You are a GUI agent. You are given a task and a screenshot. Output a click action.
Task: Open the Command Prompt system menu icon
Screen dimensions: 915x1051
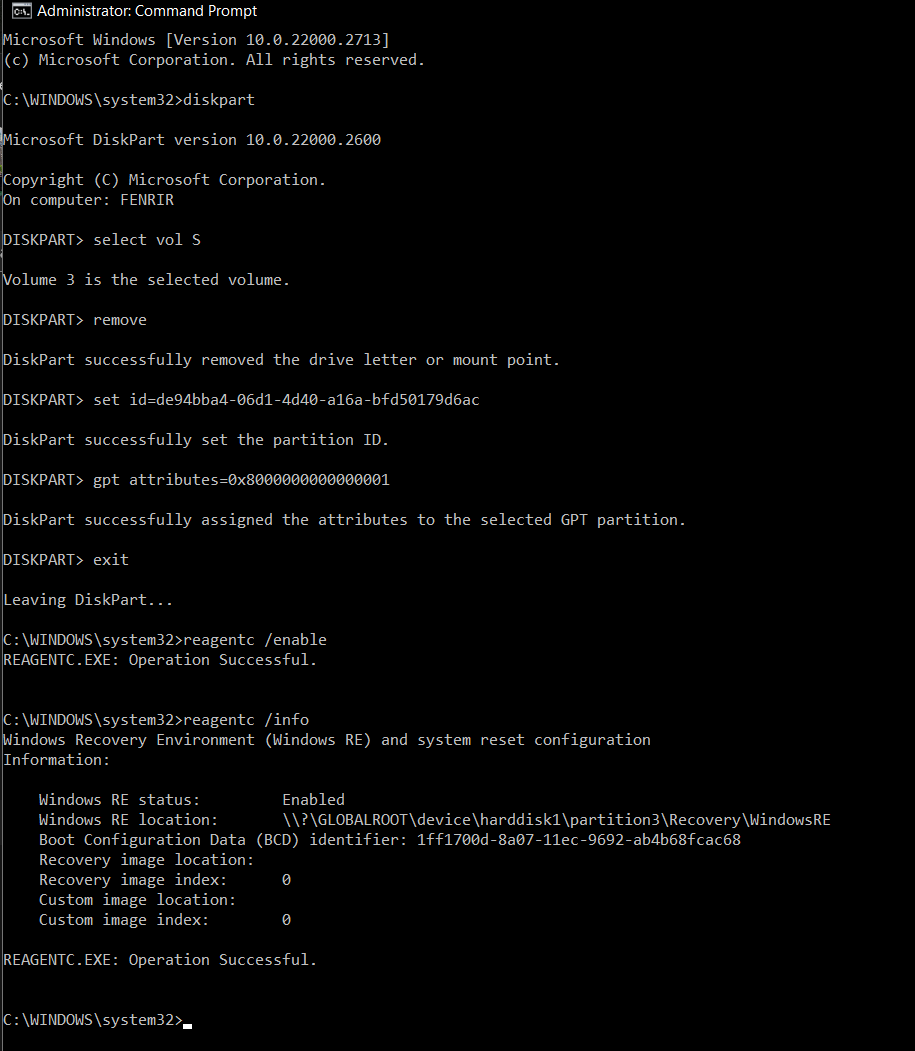point(21,11)
